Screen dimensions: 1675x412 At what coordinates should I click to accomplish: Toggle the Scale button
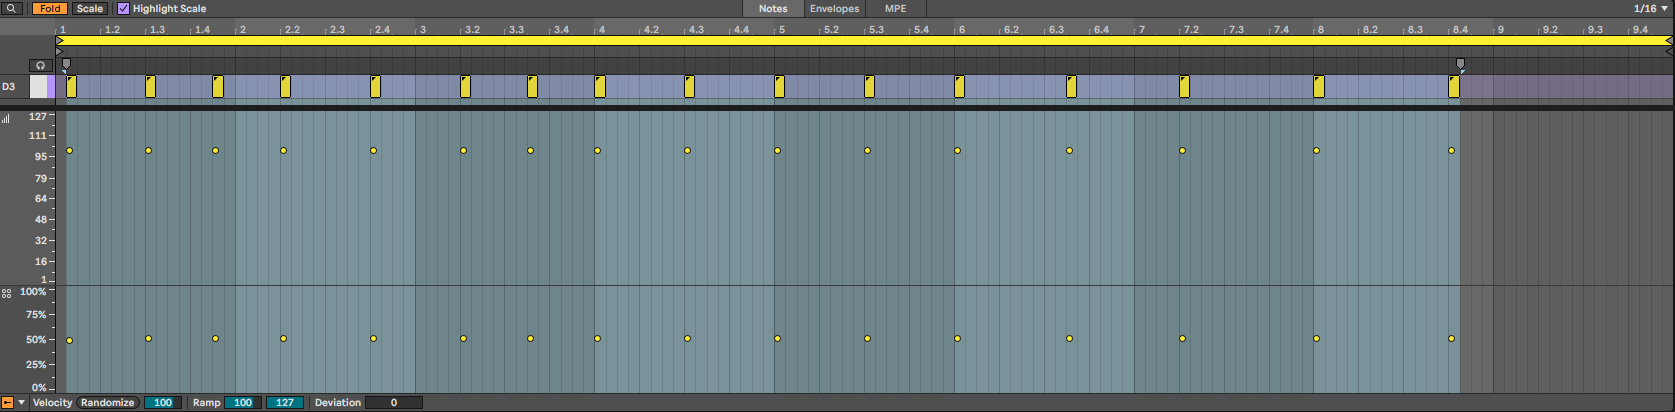(x=90, y=8)
